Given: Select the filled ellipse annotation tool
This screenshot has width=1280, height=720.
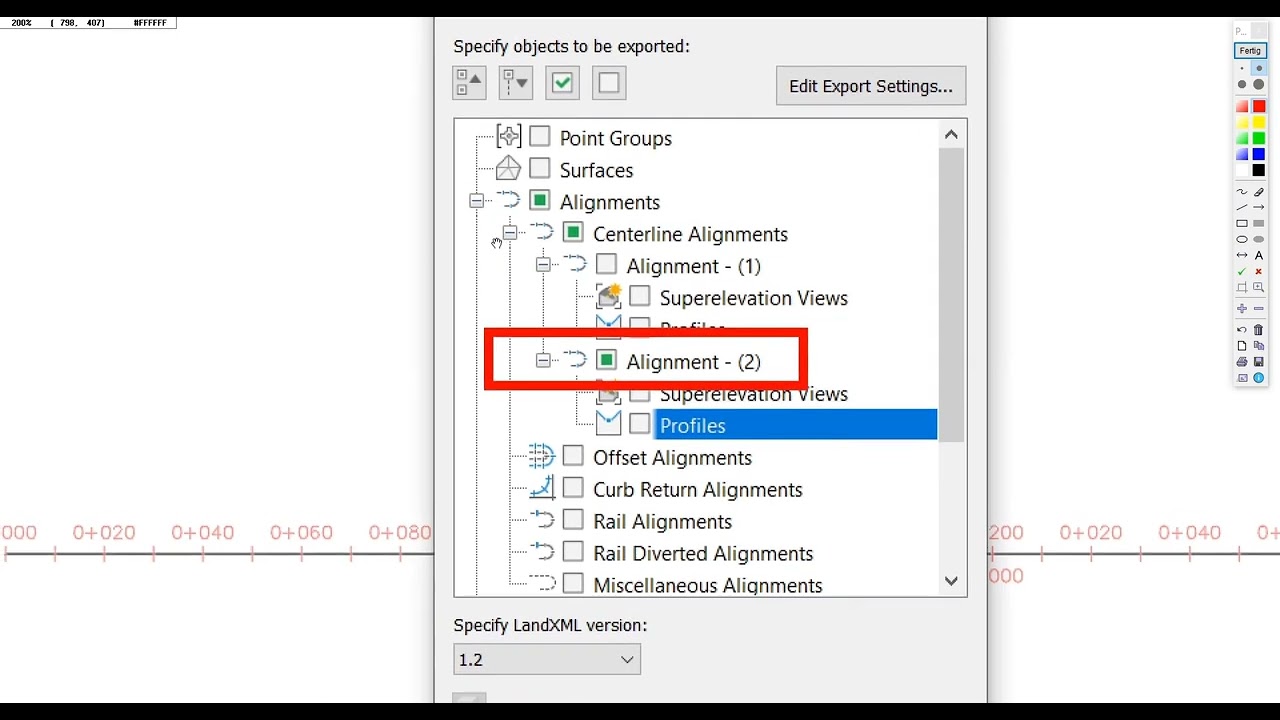Looking at the screenshot, I should click(x=1259, y=239).
